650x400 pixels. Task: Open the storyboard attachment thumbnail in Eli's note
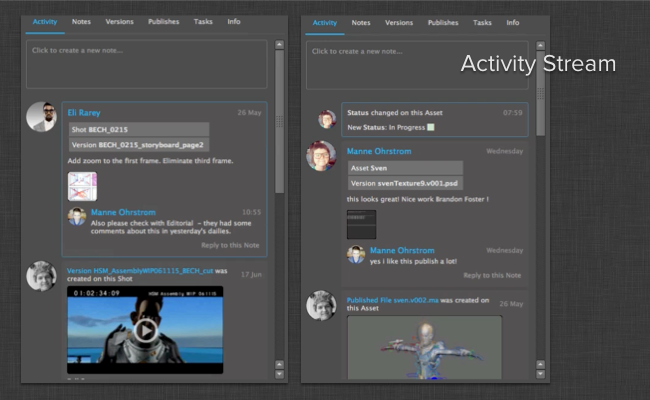click(82, 186)
